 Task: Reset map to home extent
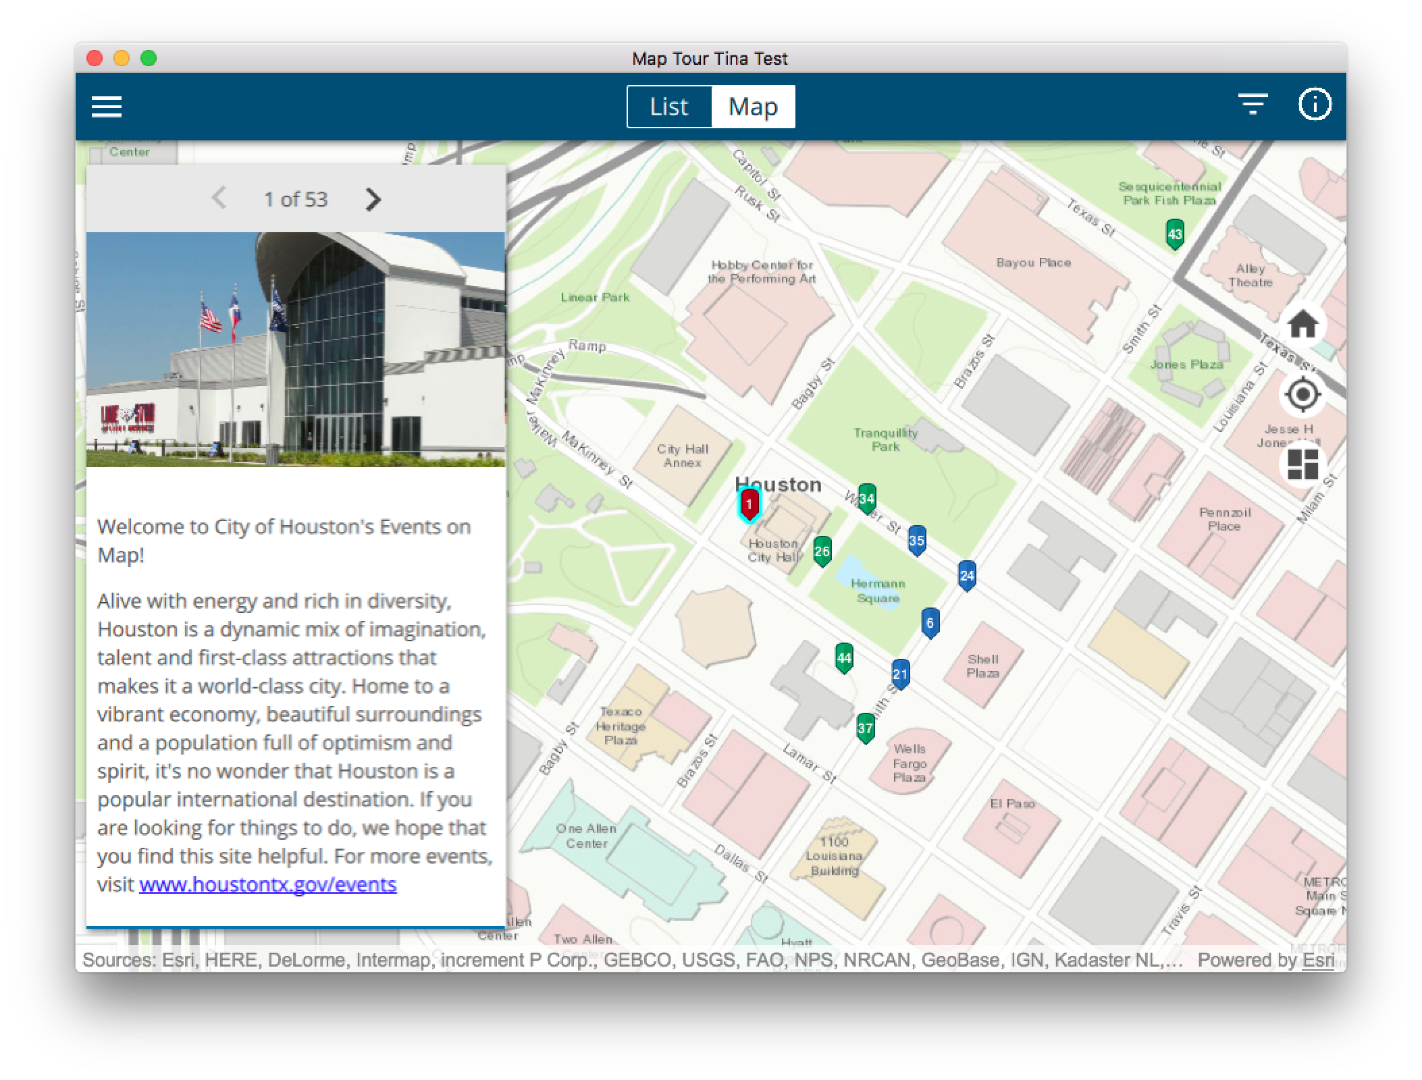coord(1302,325)
